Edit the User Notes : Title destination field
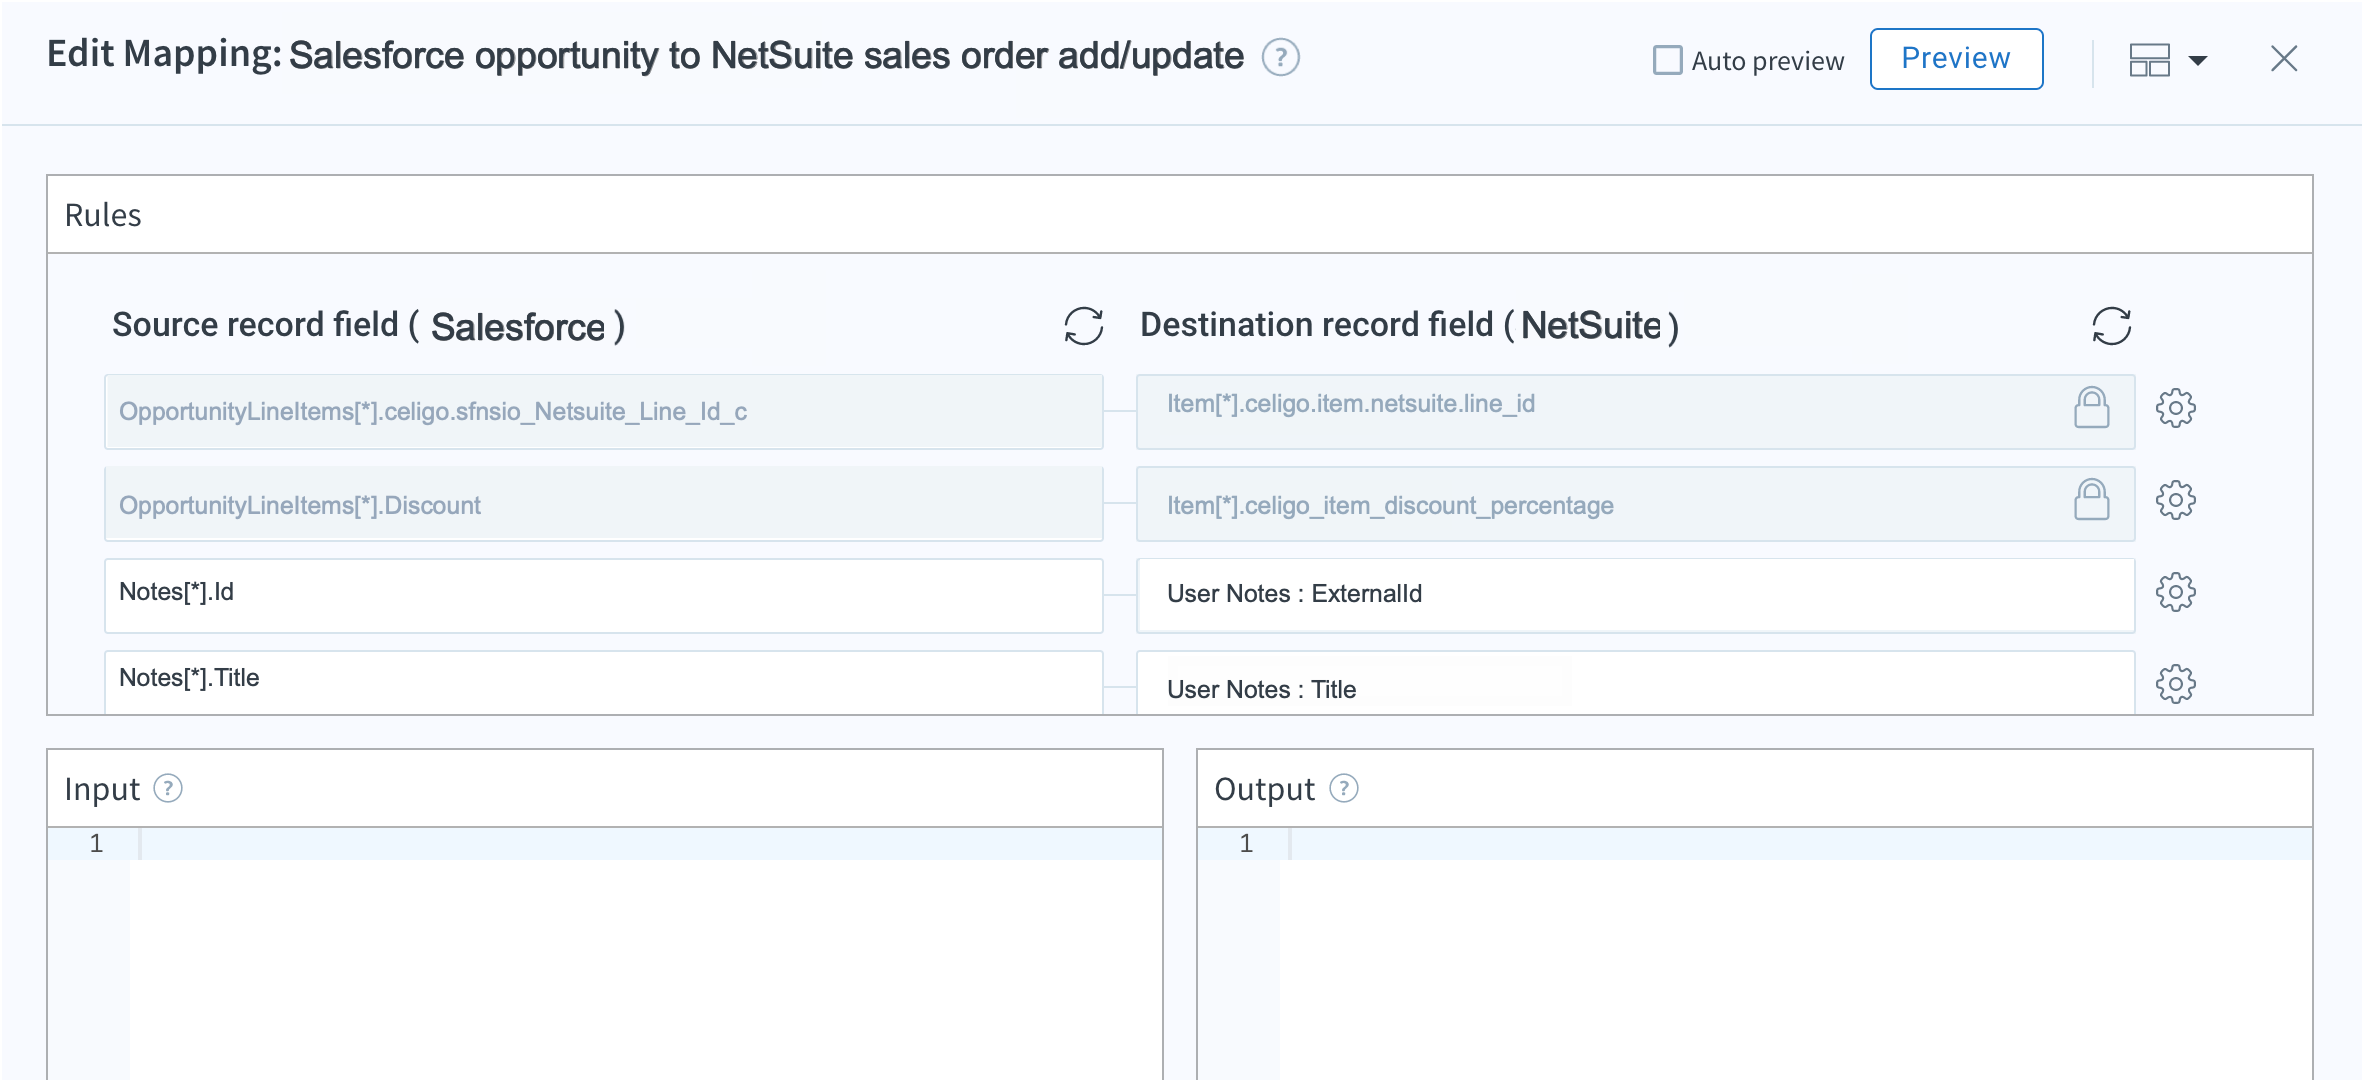Screen dimensions: 2366x1080 1636,682
